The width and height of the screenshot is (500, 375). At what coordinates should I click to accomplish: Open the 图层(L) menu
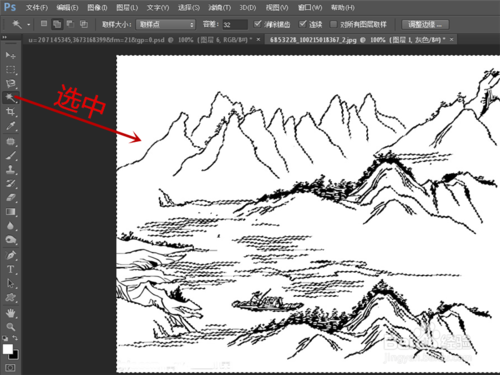point(127,7)
